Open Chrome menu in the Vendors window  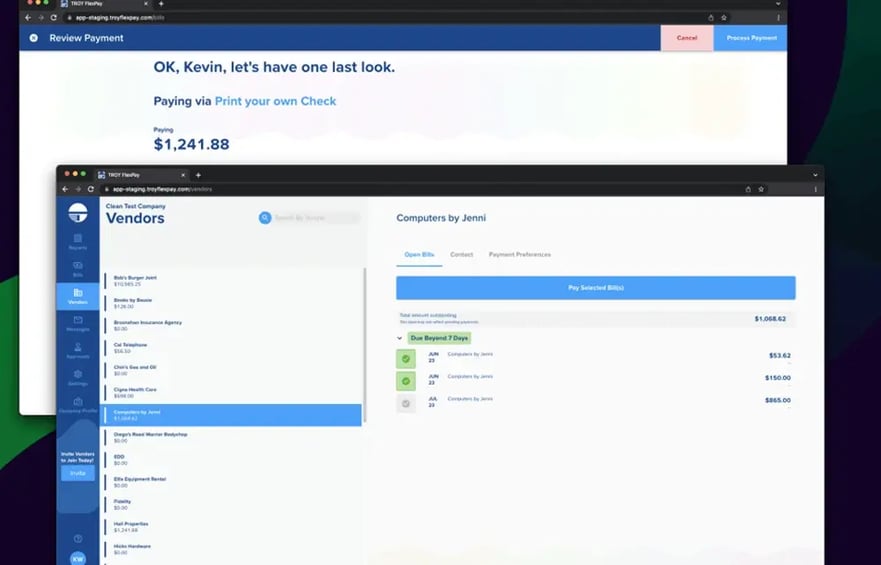point(815,189)
